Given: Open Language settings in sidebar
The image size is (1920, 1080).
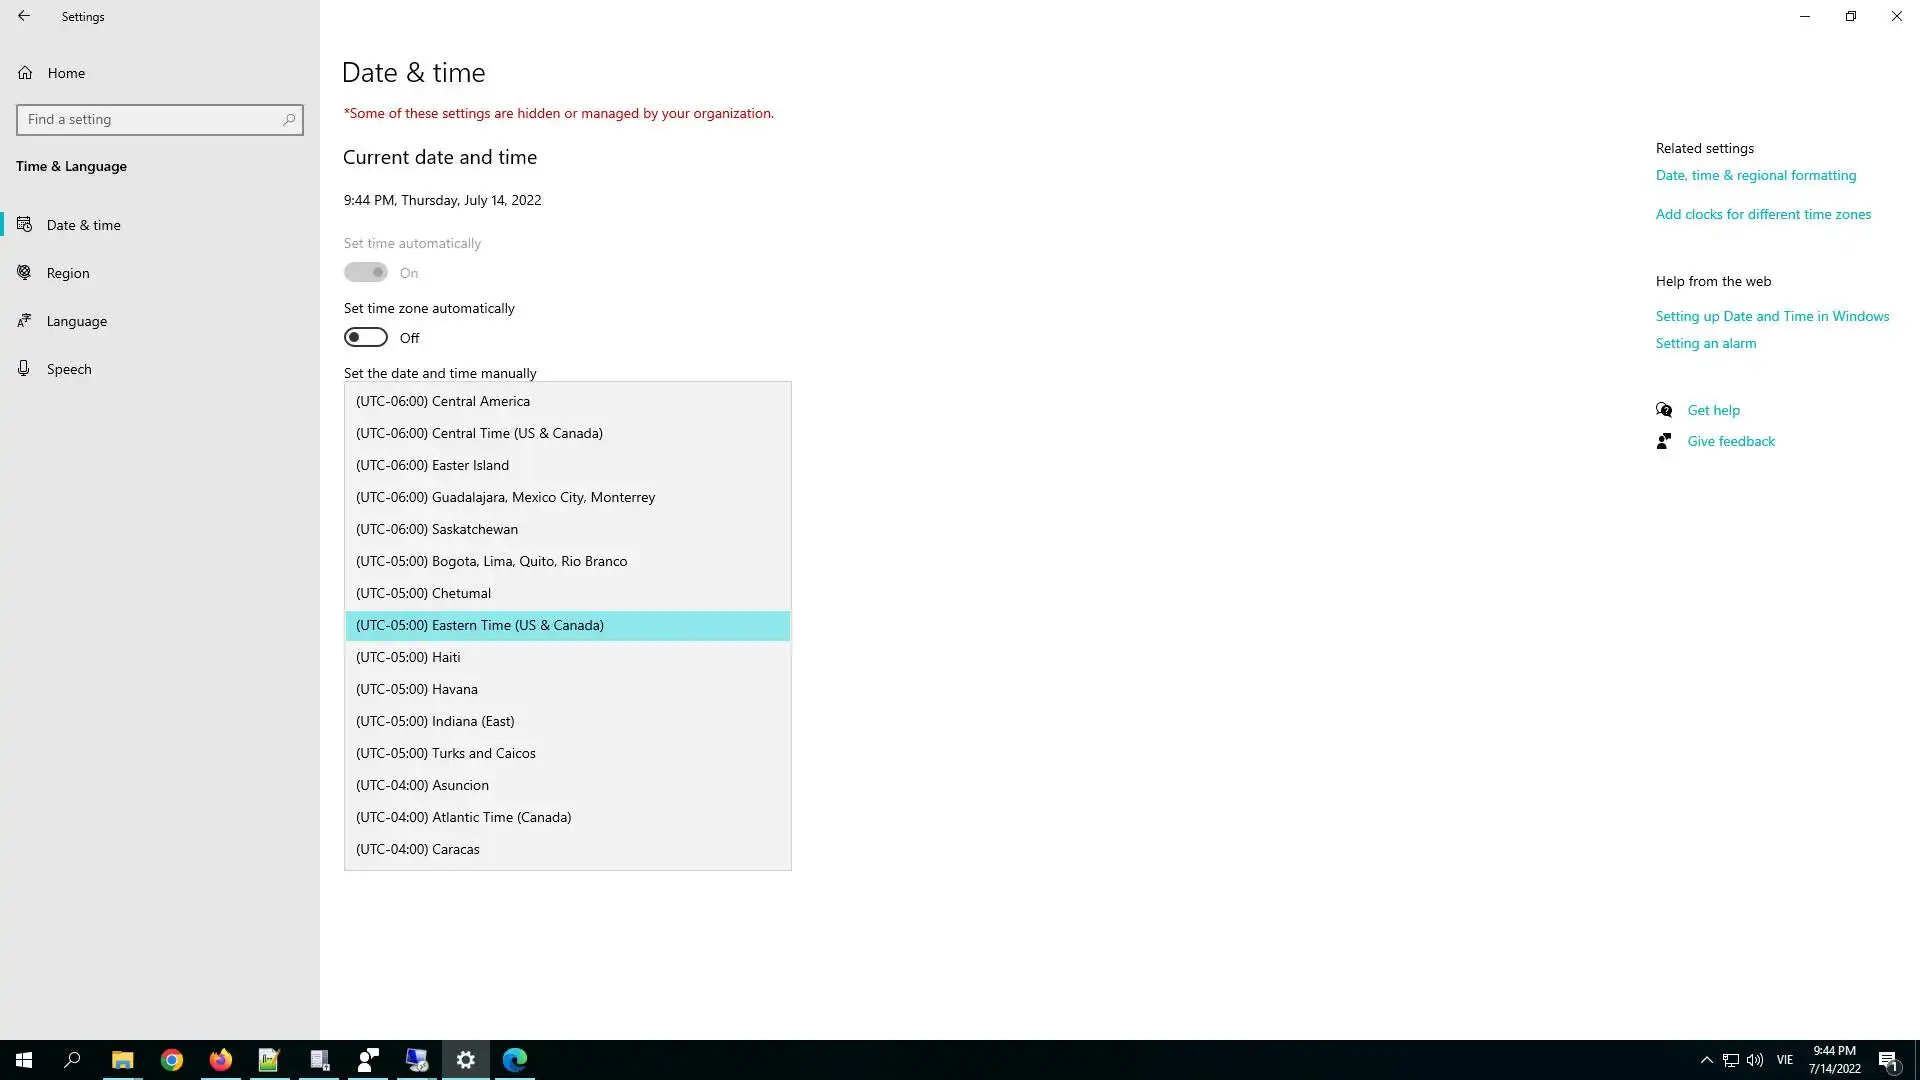Looking at the screenshot, I should coord(76,321).
